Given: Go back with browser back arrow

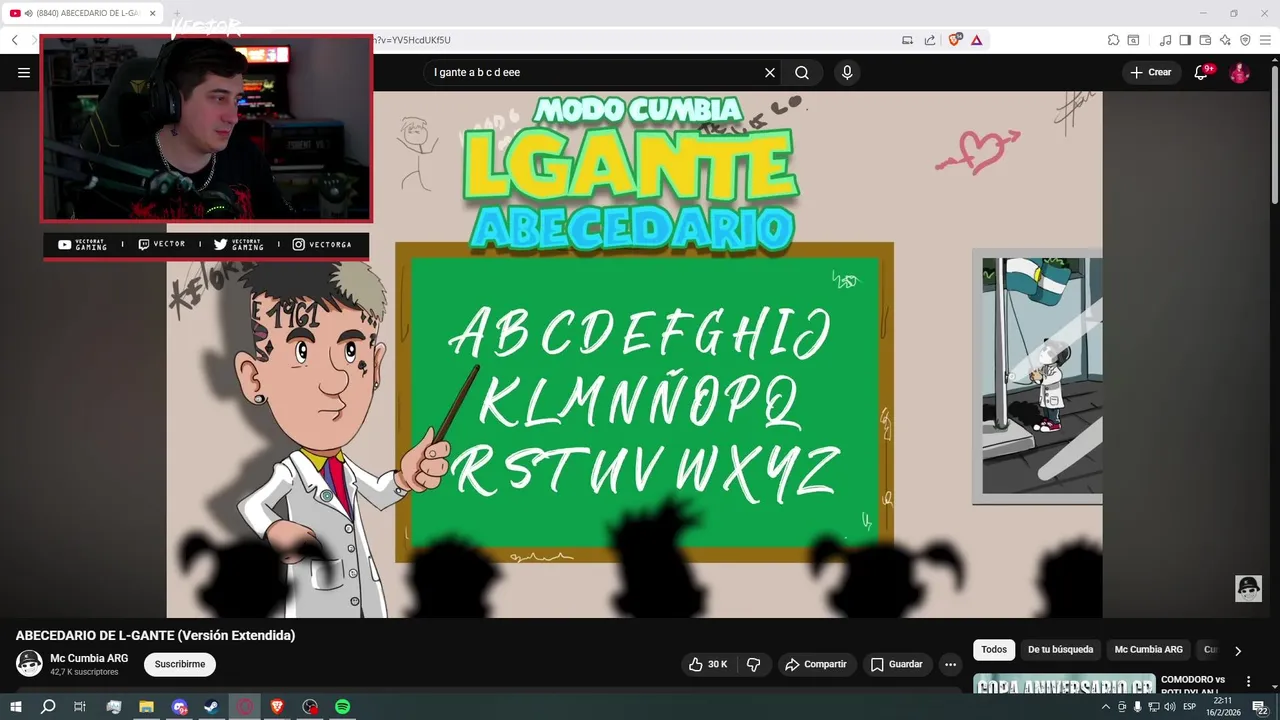Looking at the screenshot, I should coord(15,40).
